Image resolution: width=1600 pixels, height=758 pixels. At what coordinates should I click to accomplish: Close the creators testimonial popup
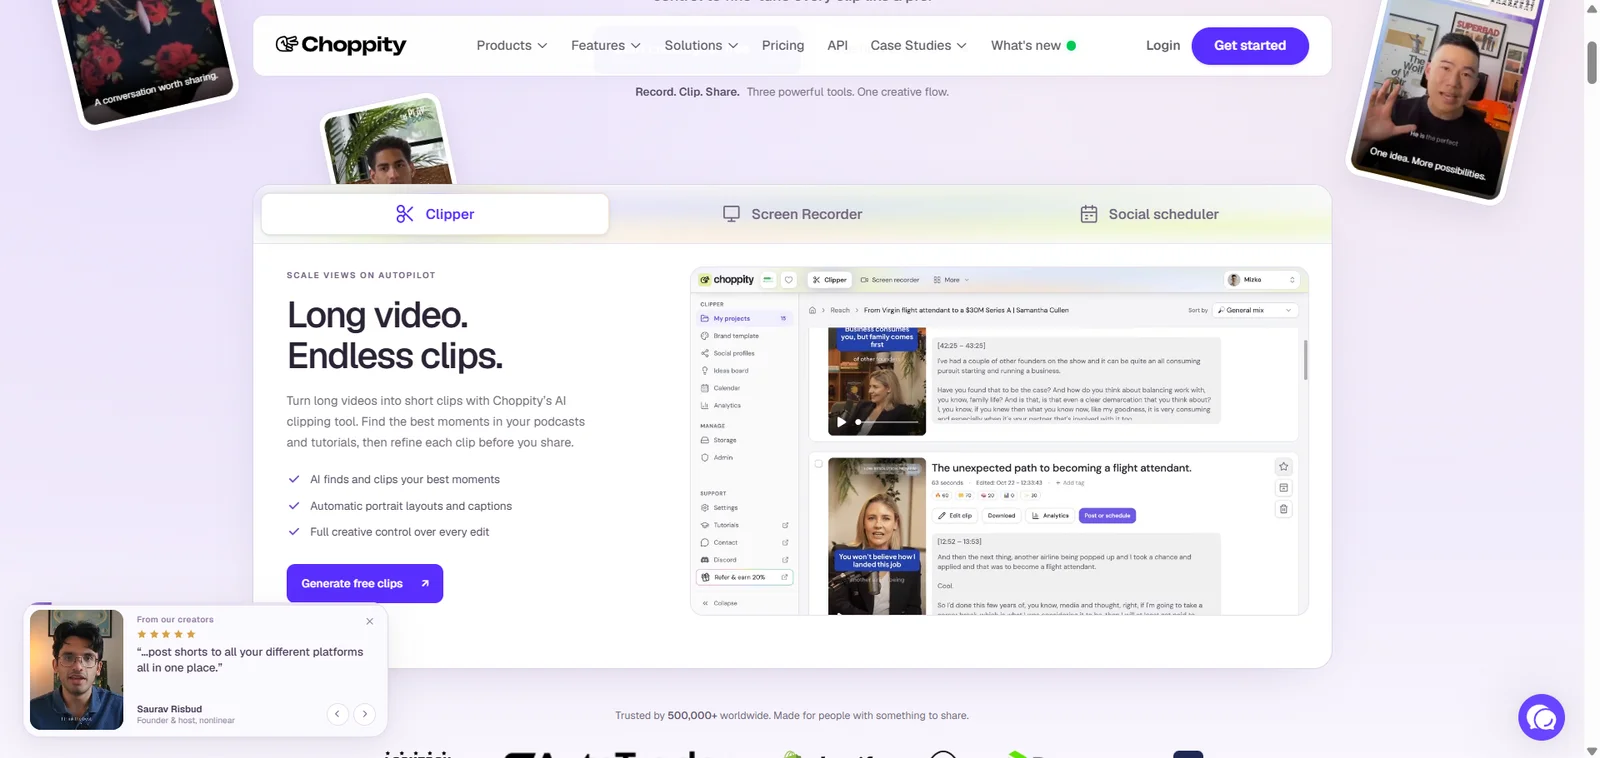(x=370, y=621)
